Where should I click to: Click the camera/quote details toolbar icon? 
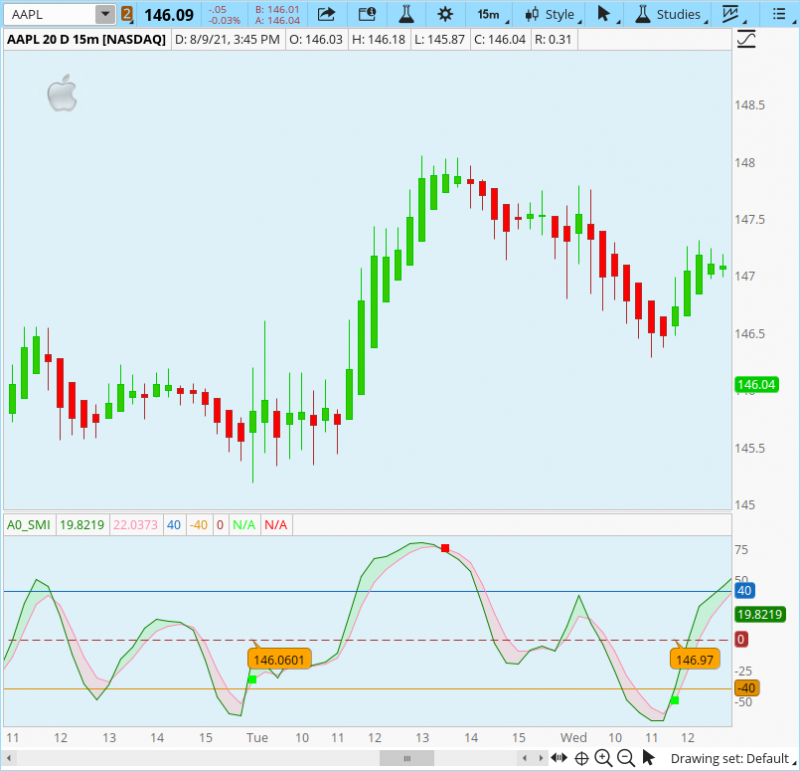point(367,14)
